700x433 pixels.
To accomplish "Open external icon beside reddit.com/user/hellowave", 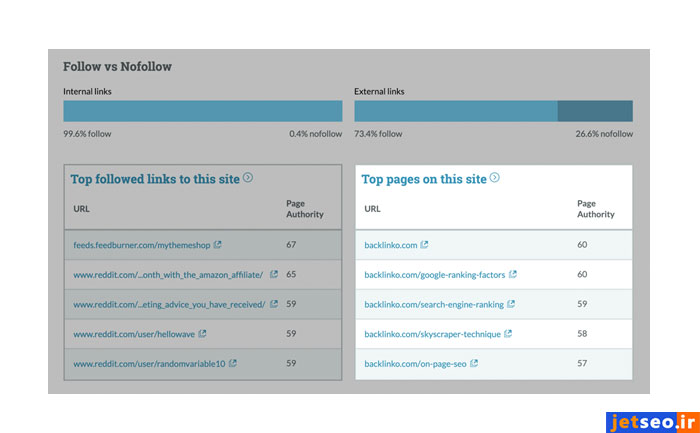I will (202, 333).
